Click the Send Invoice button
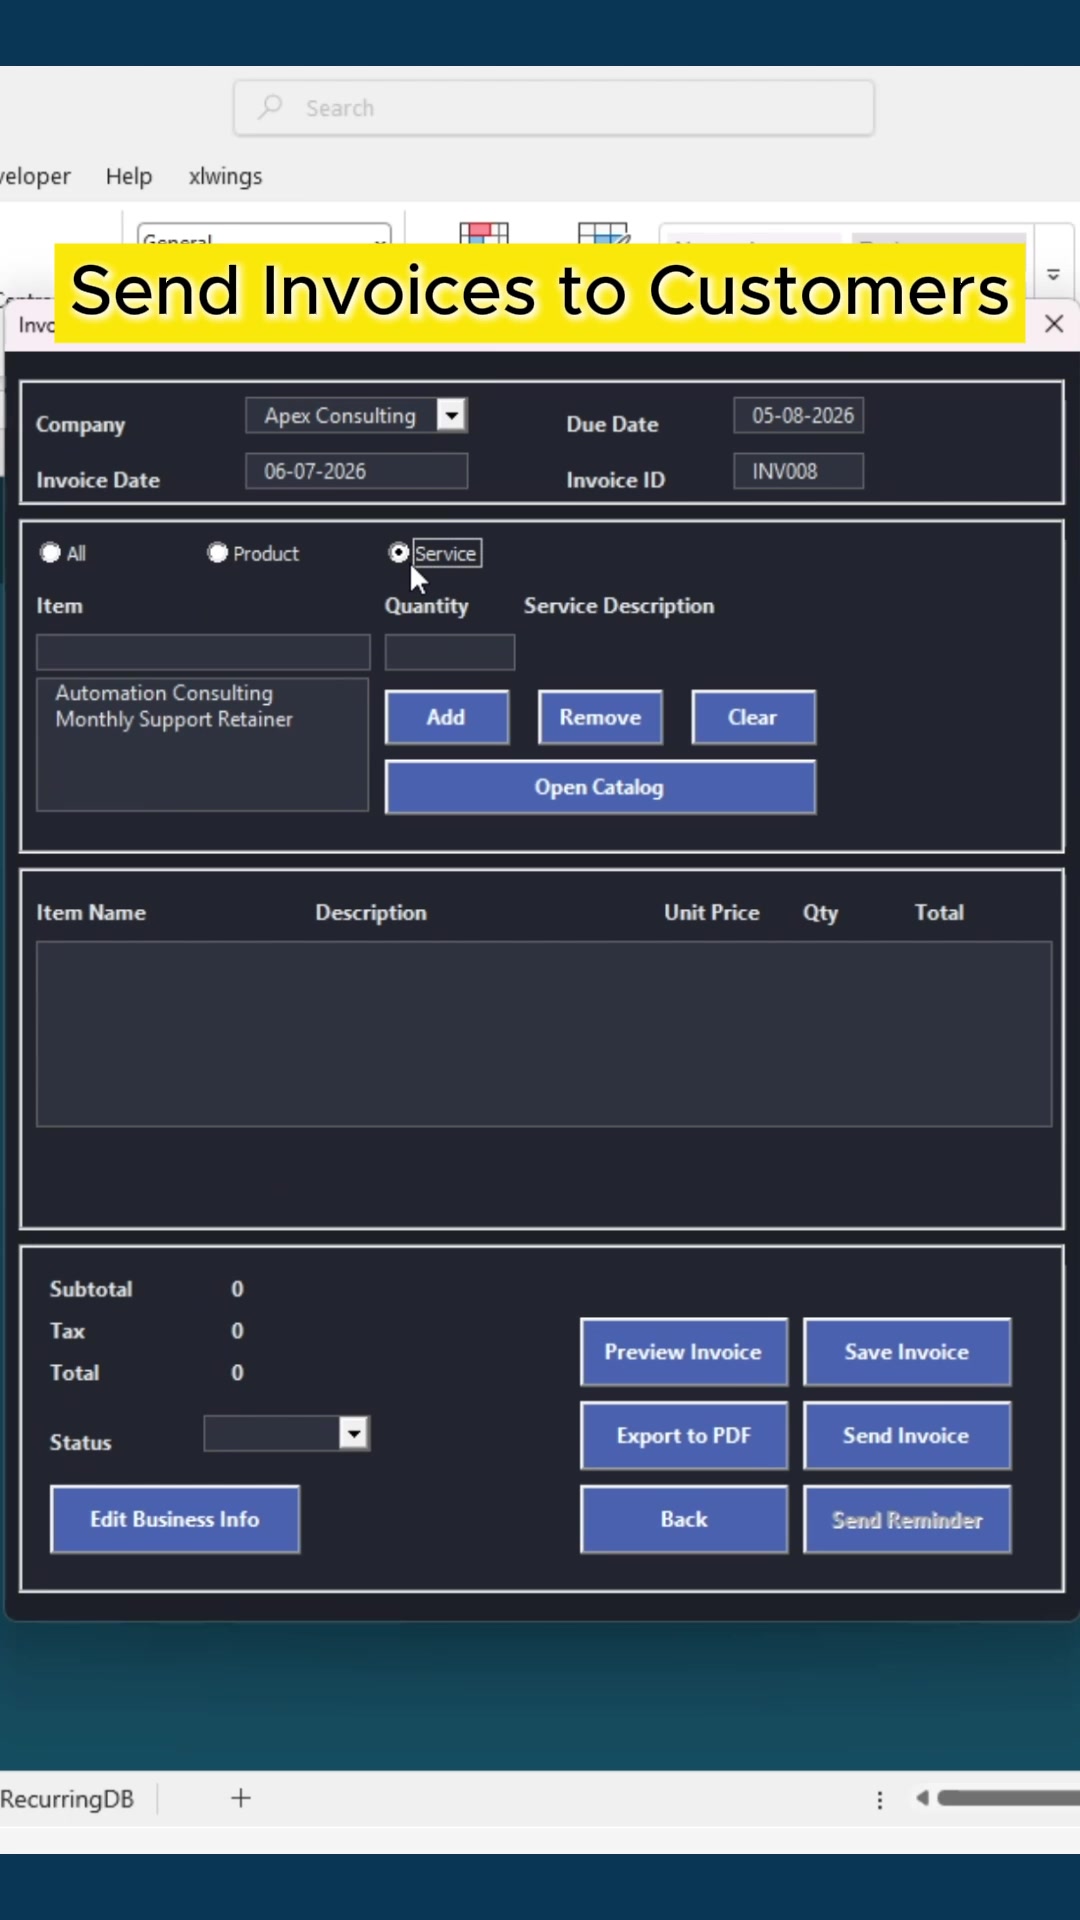Viewport: 1080px width, 1920px height. (907, 1436)
